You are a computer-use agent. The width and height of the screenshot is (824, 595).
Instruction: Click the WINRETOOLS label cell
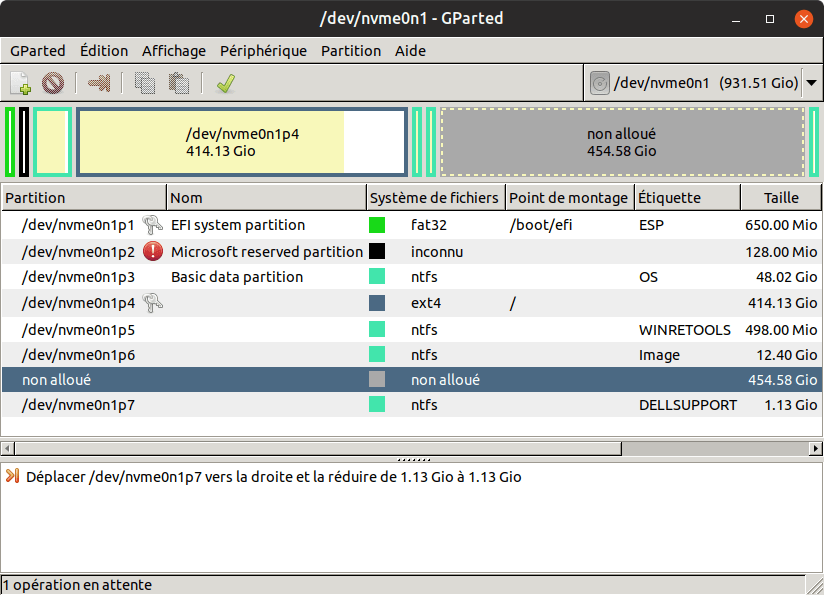(x=685, y=330)
